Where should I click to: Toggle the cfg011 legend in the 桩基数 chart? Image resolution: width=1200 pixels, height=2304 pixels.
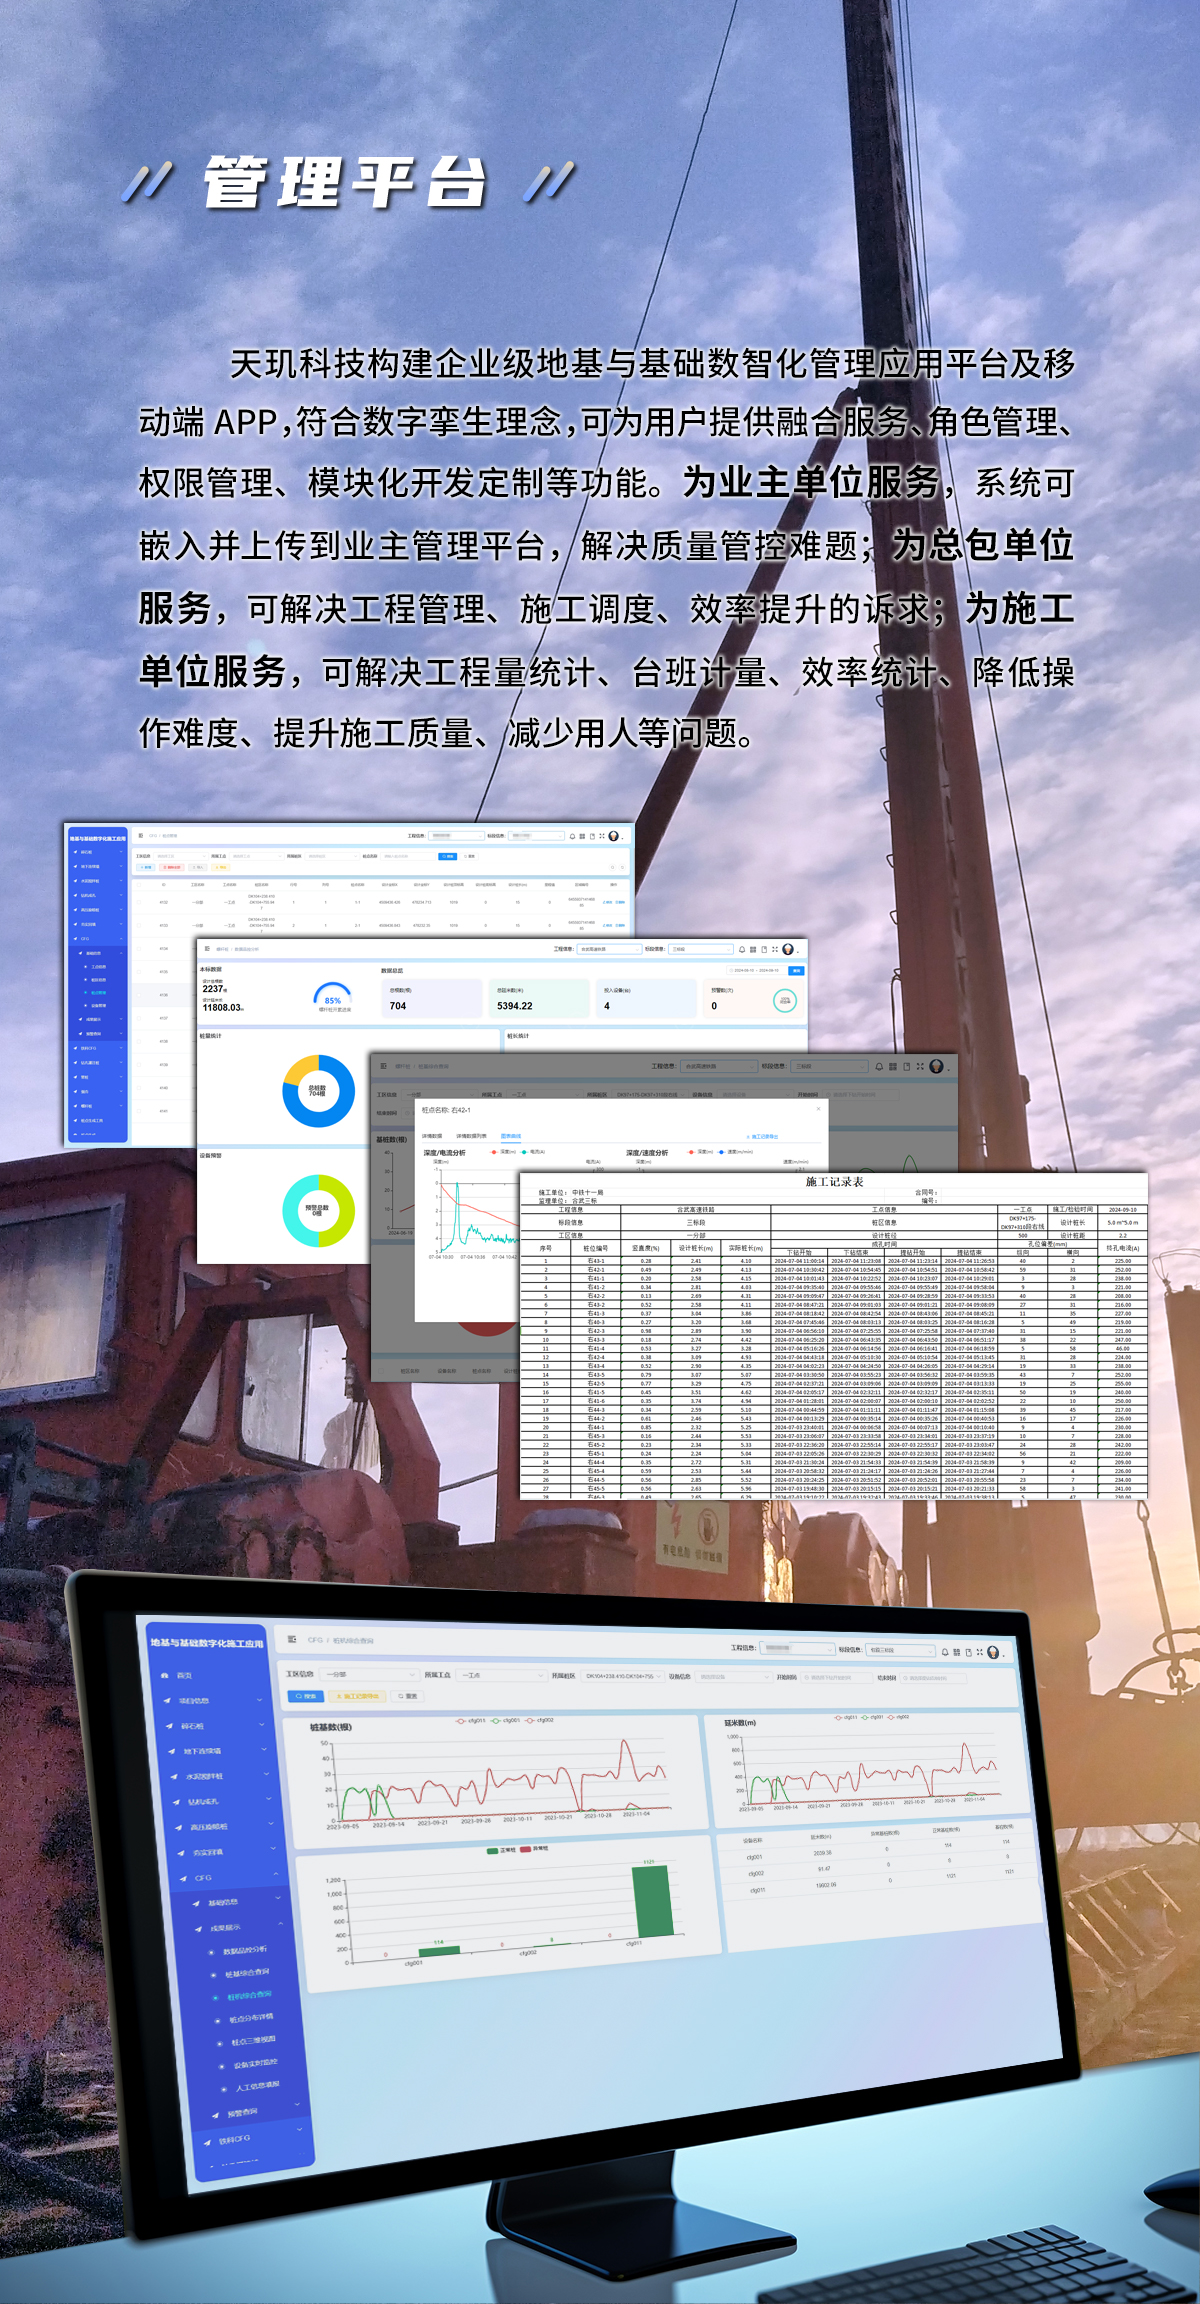470,1720
